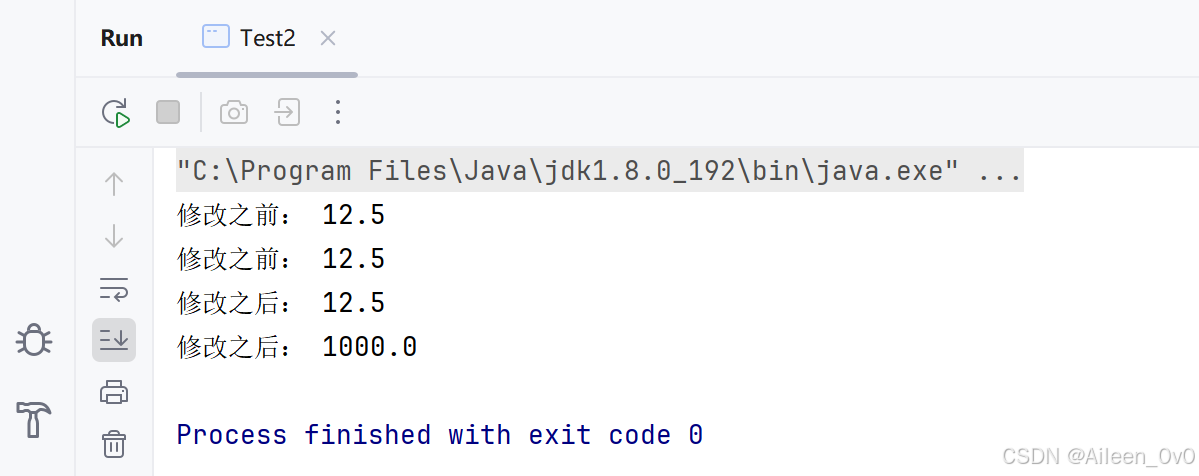1199x476 pixels.
Task: Click the Run panel title
Action: point(122,38)
